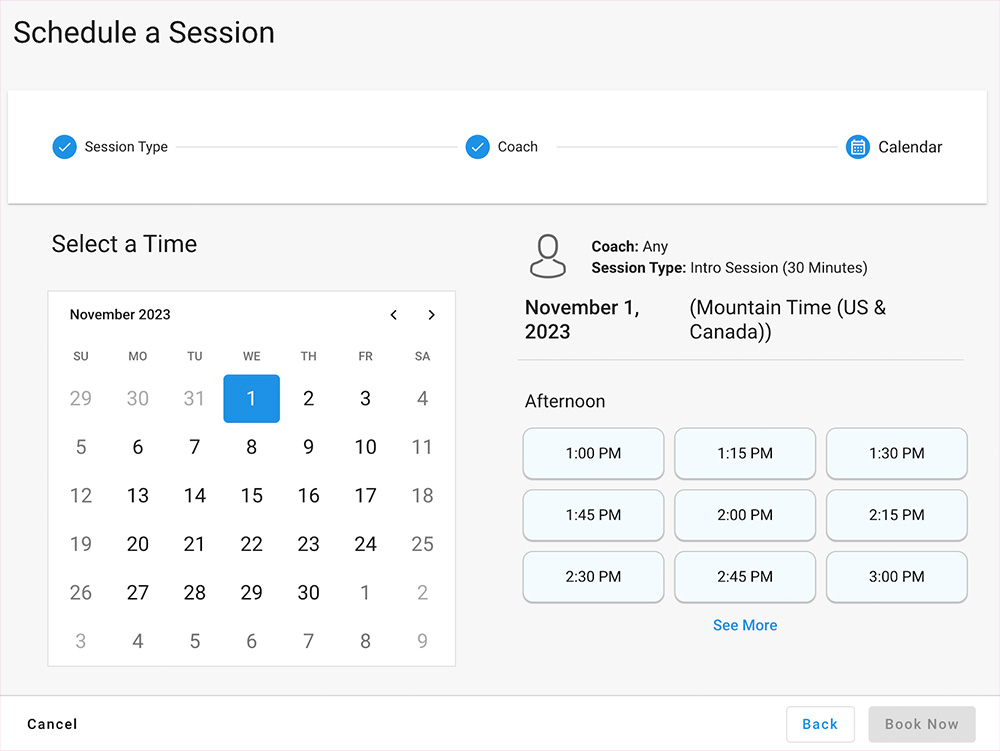
Task: Pick the 1:45 PM time slot
Action: (593, 515)
